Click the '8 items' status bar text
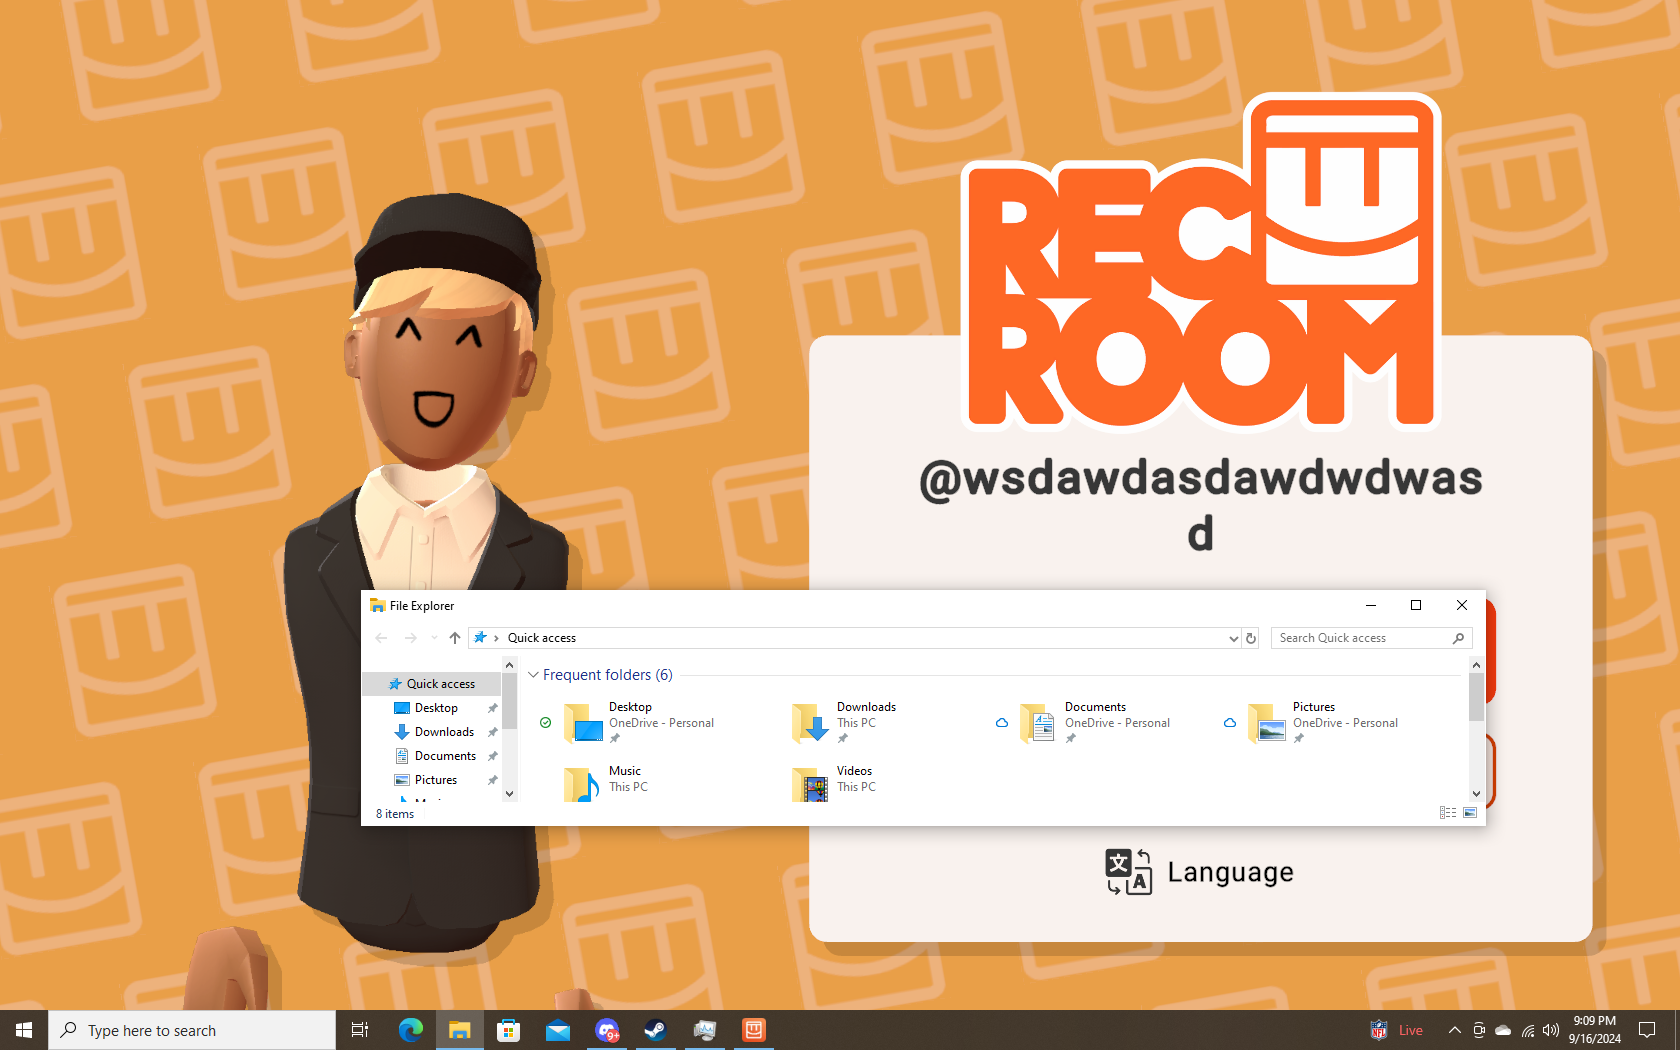Image resolution: width=1680 pixels, height=1050 pixels. click(395, 814)
